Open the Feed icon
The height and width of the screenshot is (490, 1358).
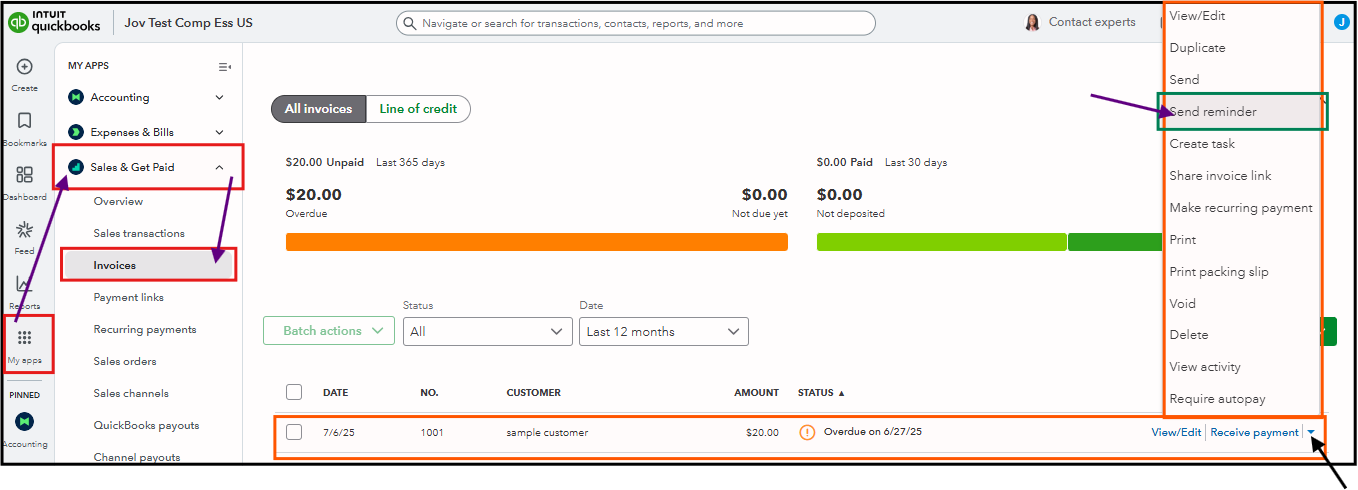[25, 230]
